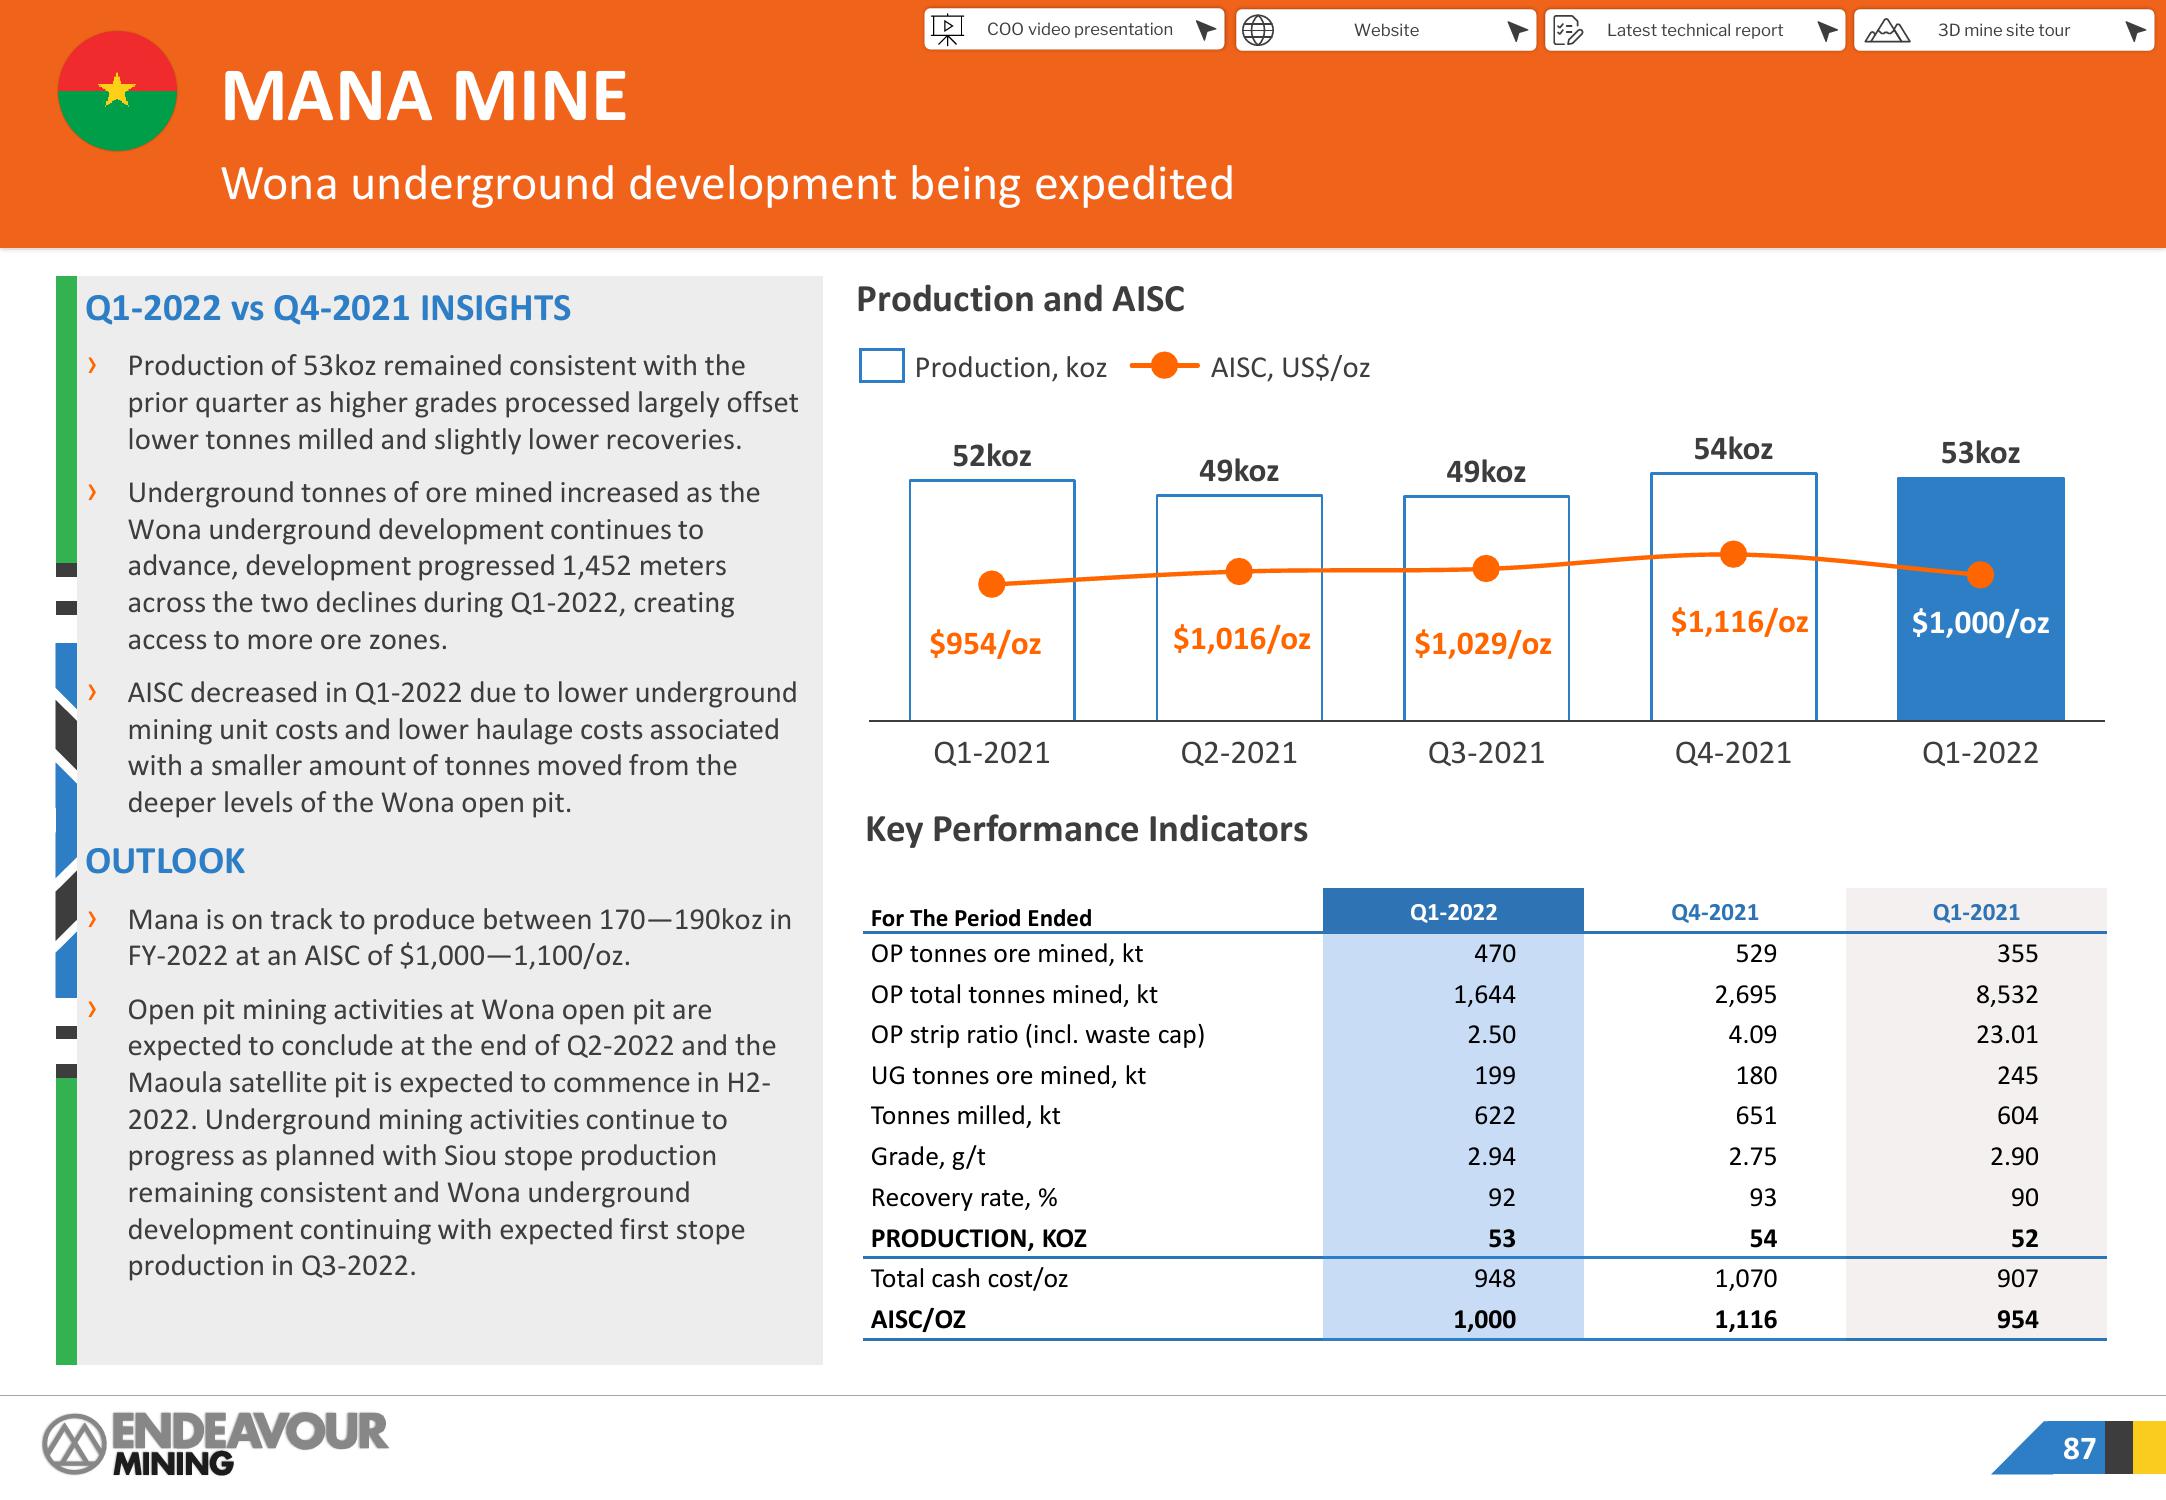Click the 53koz bar label
Screen dimensions: 2166x1500
pyautogui.click(x=1980, y=453)
